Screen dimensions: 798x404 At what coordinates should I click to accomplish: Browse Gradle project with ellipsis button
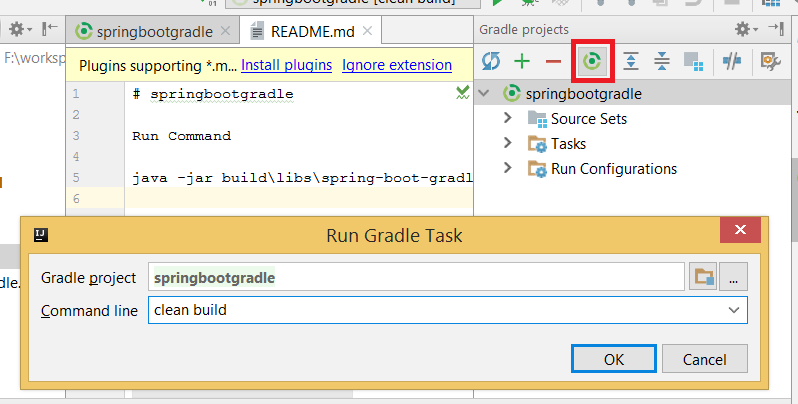point(733,277)
